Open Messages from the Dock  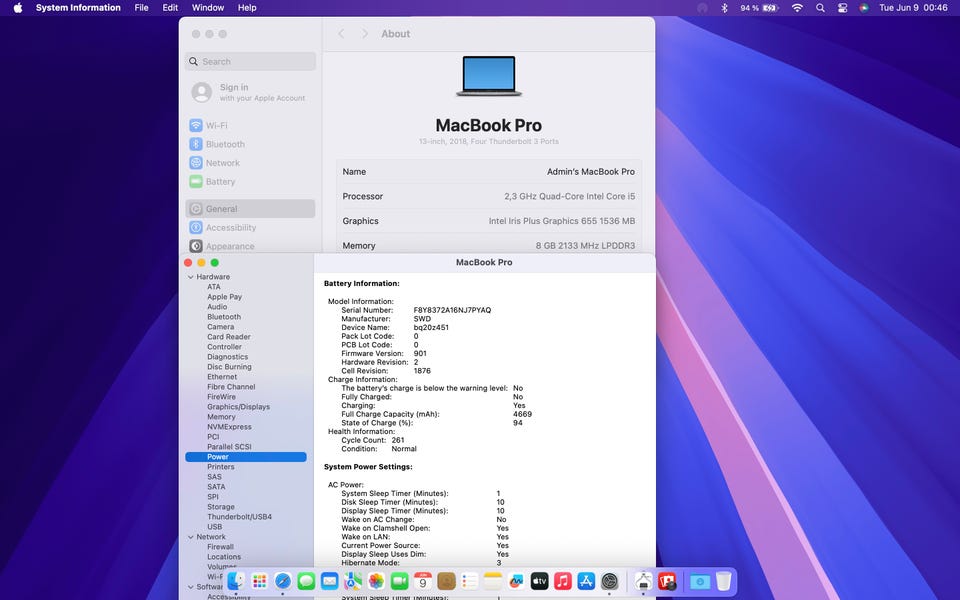click(x=306, y=581)
